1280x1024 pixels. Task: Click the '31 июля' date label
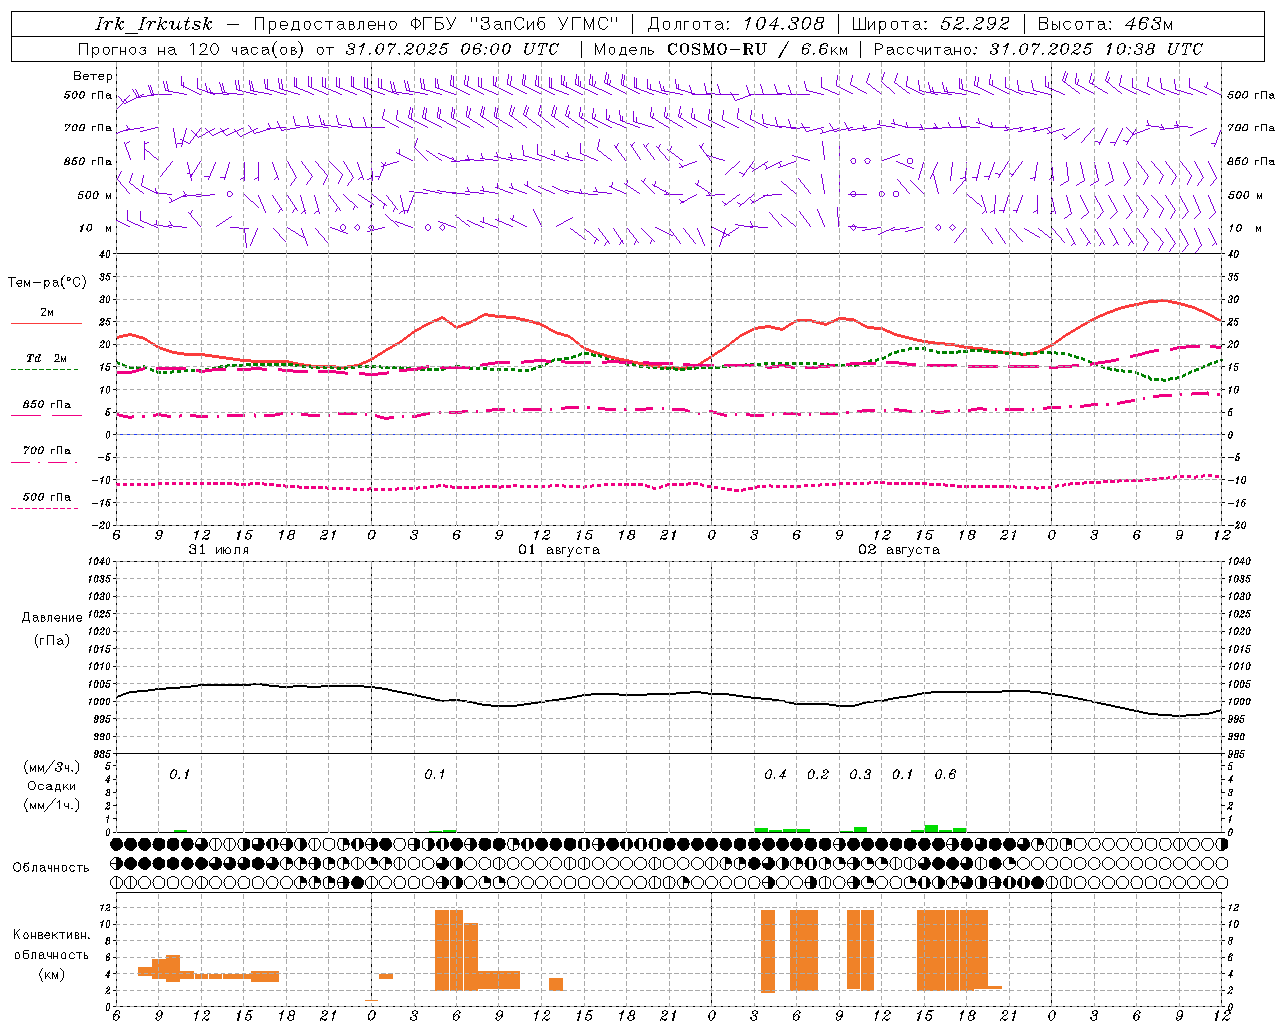coord(219,550)
